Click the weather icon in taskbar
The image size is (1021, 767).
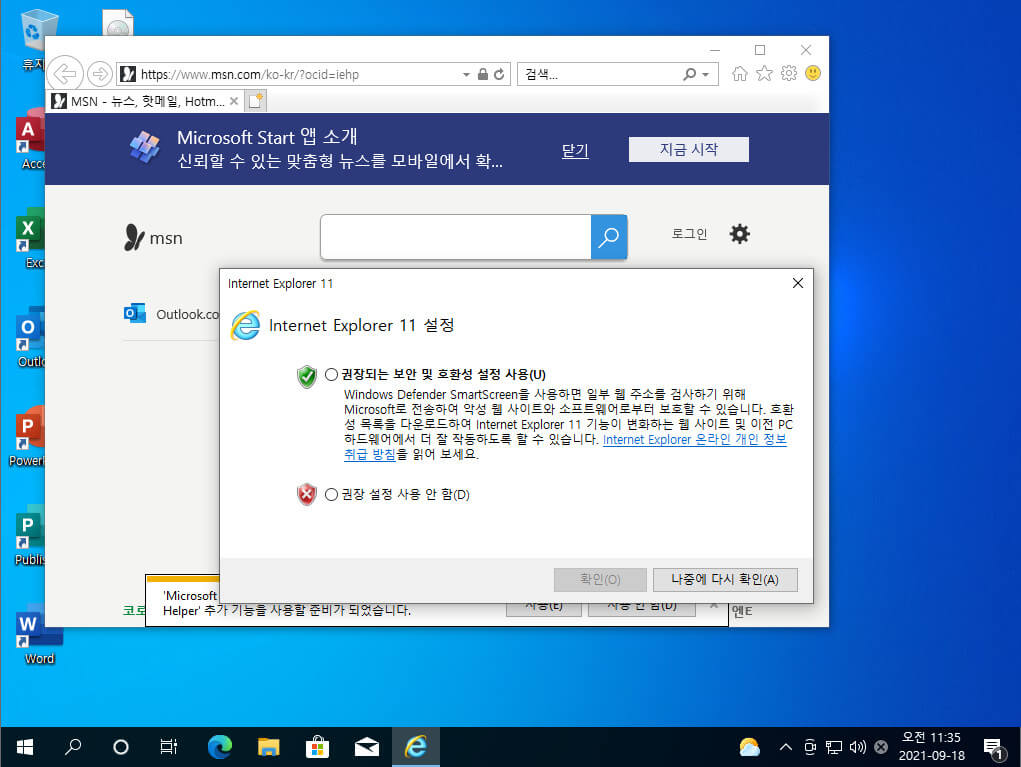click(x=749, y=747)
